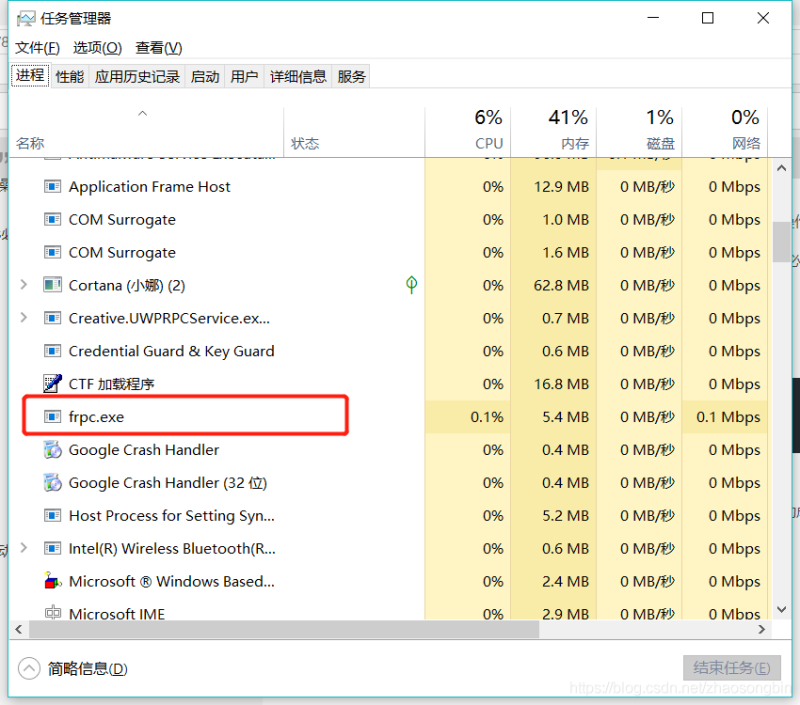
Task: Click the Cortana process icon
Action: pyautogui.click(x=53, y=285)
